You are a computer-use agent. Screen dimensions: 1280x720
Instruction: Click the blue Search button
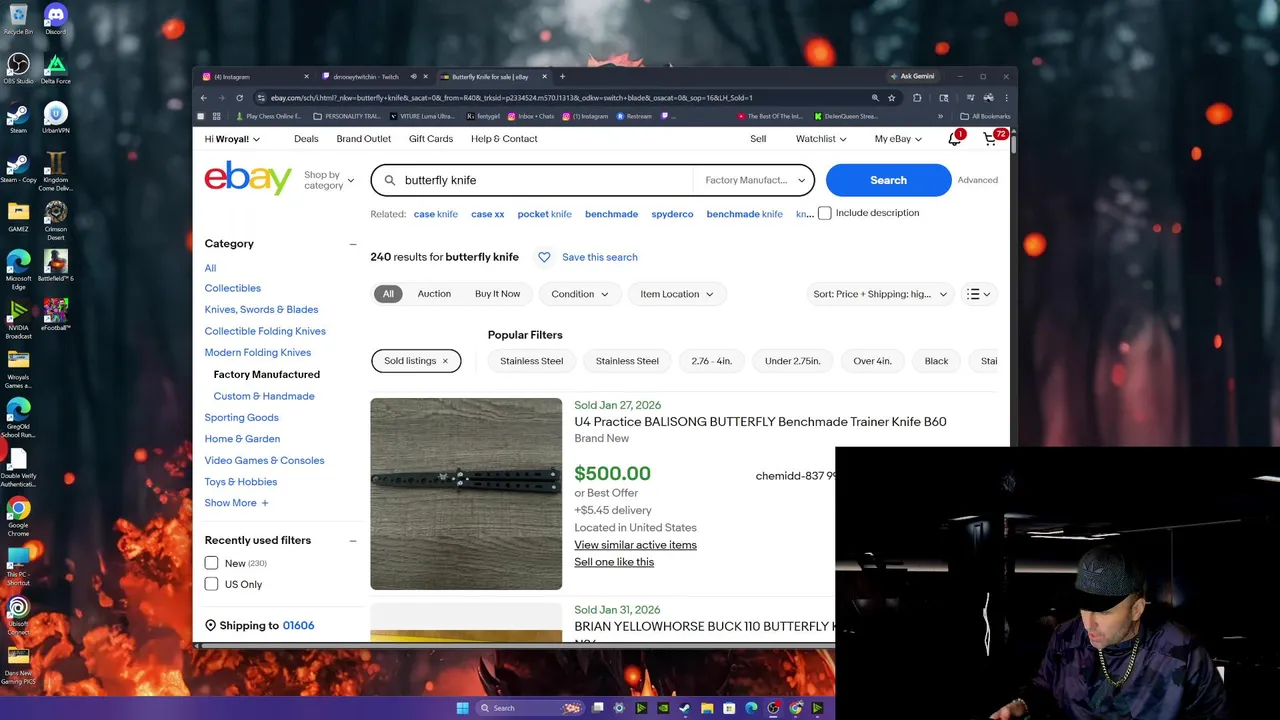888,180
